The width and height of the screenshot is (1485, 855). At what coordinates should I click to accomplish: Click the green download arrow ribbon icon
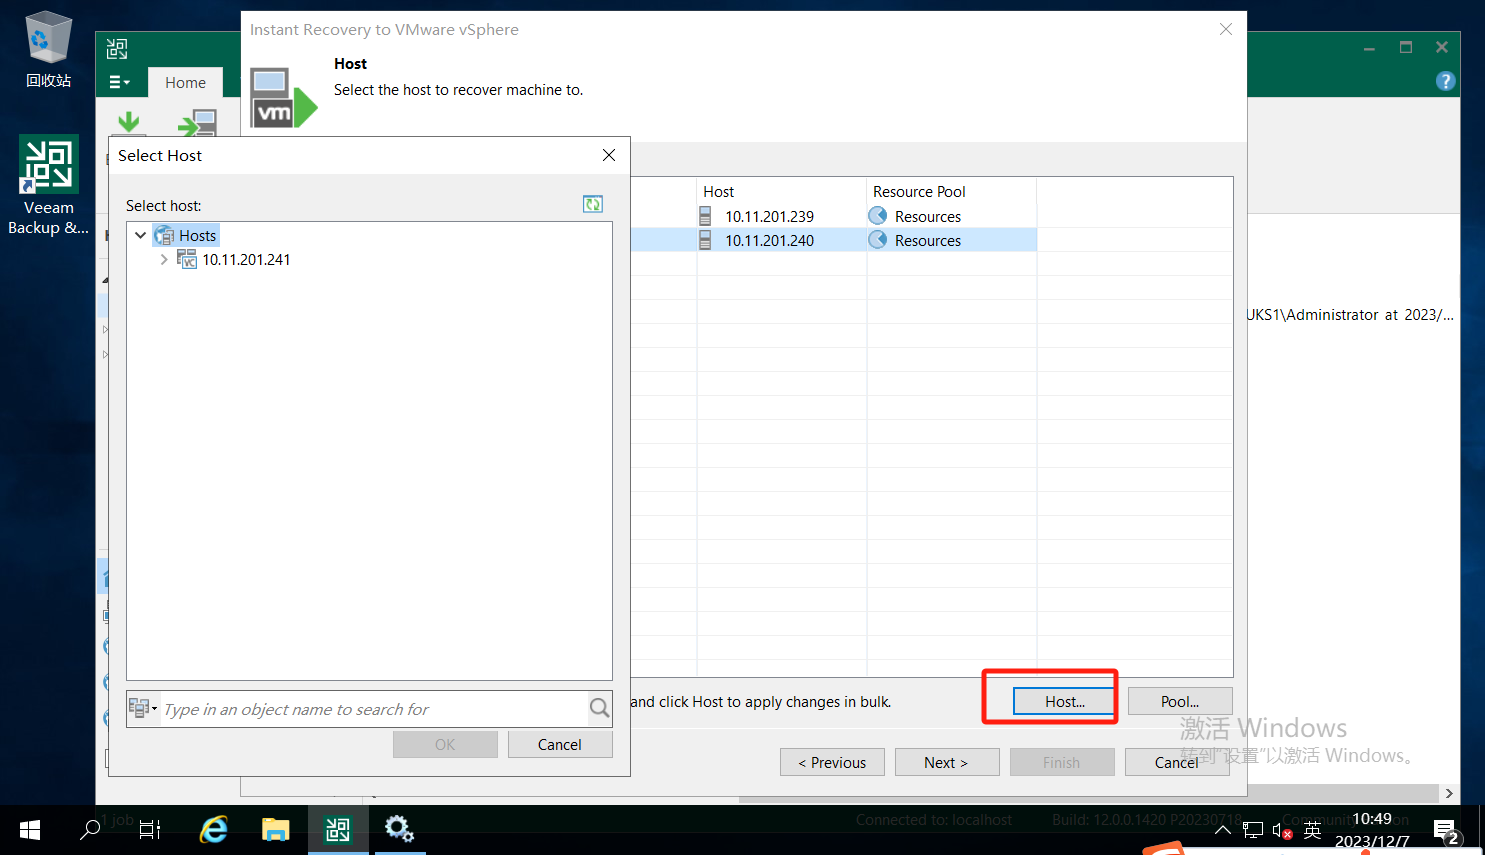pyautogui.click(x=129, y=122)
